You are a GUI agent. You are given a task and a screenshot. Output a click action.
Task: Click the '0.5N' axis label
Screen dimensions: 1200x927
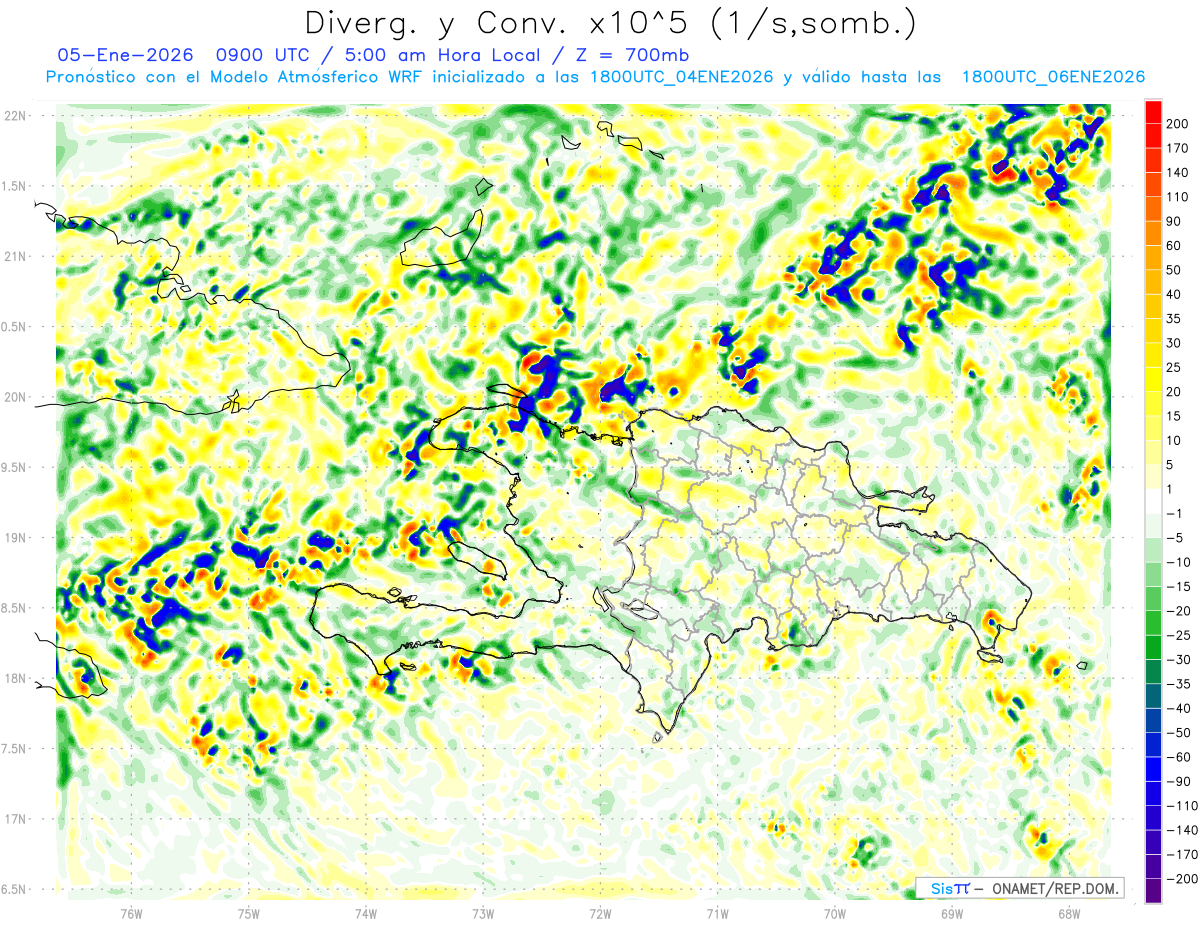15,327
